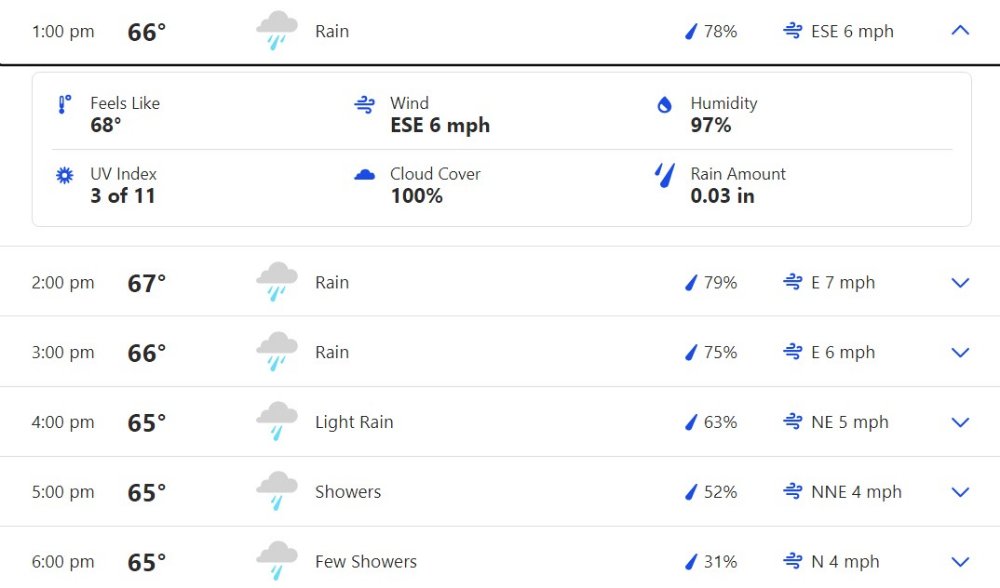Image resolution: width=1000 pixels, height=588 pixels.
Task: Expand the 5:00 pm Showers row
Action: coord(960,492)
